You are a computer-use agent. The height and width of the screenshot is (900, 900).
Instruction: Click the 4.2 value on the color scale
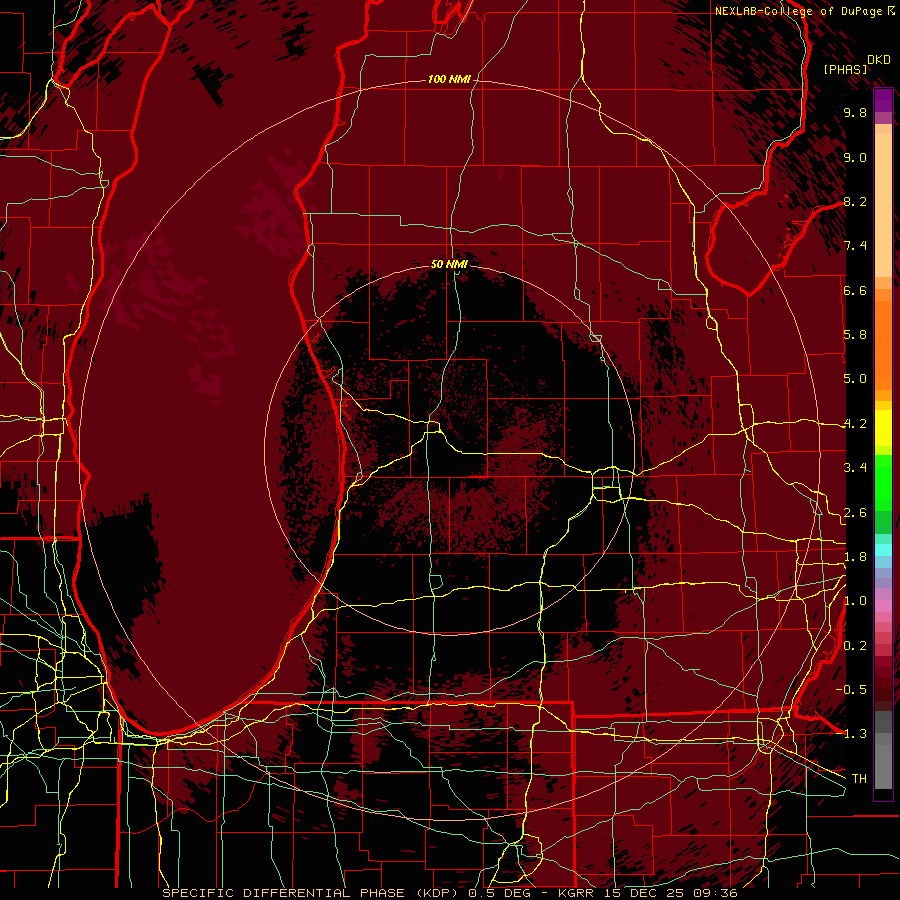click(x=855, y=424)
